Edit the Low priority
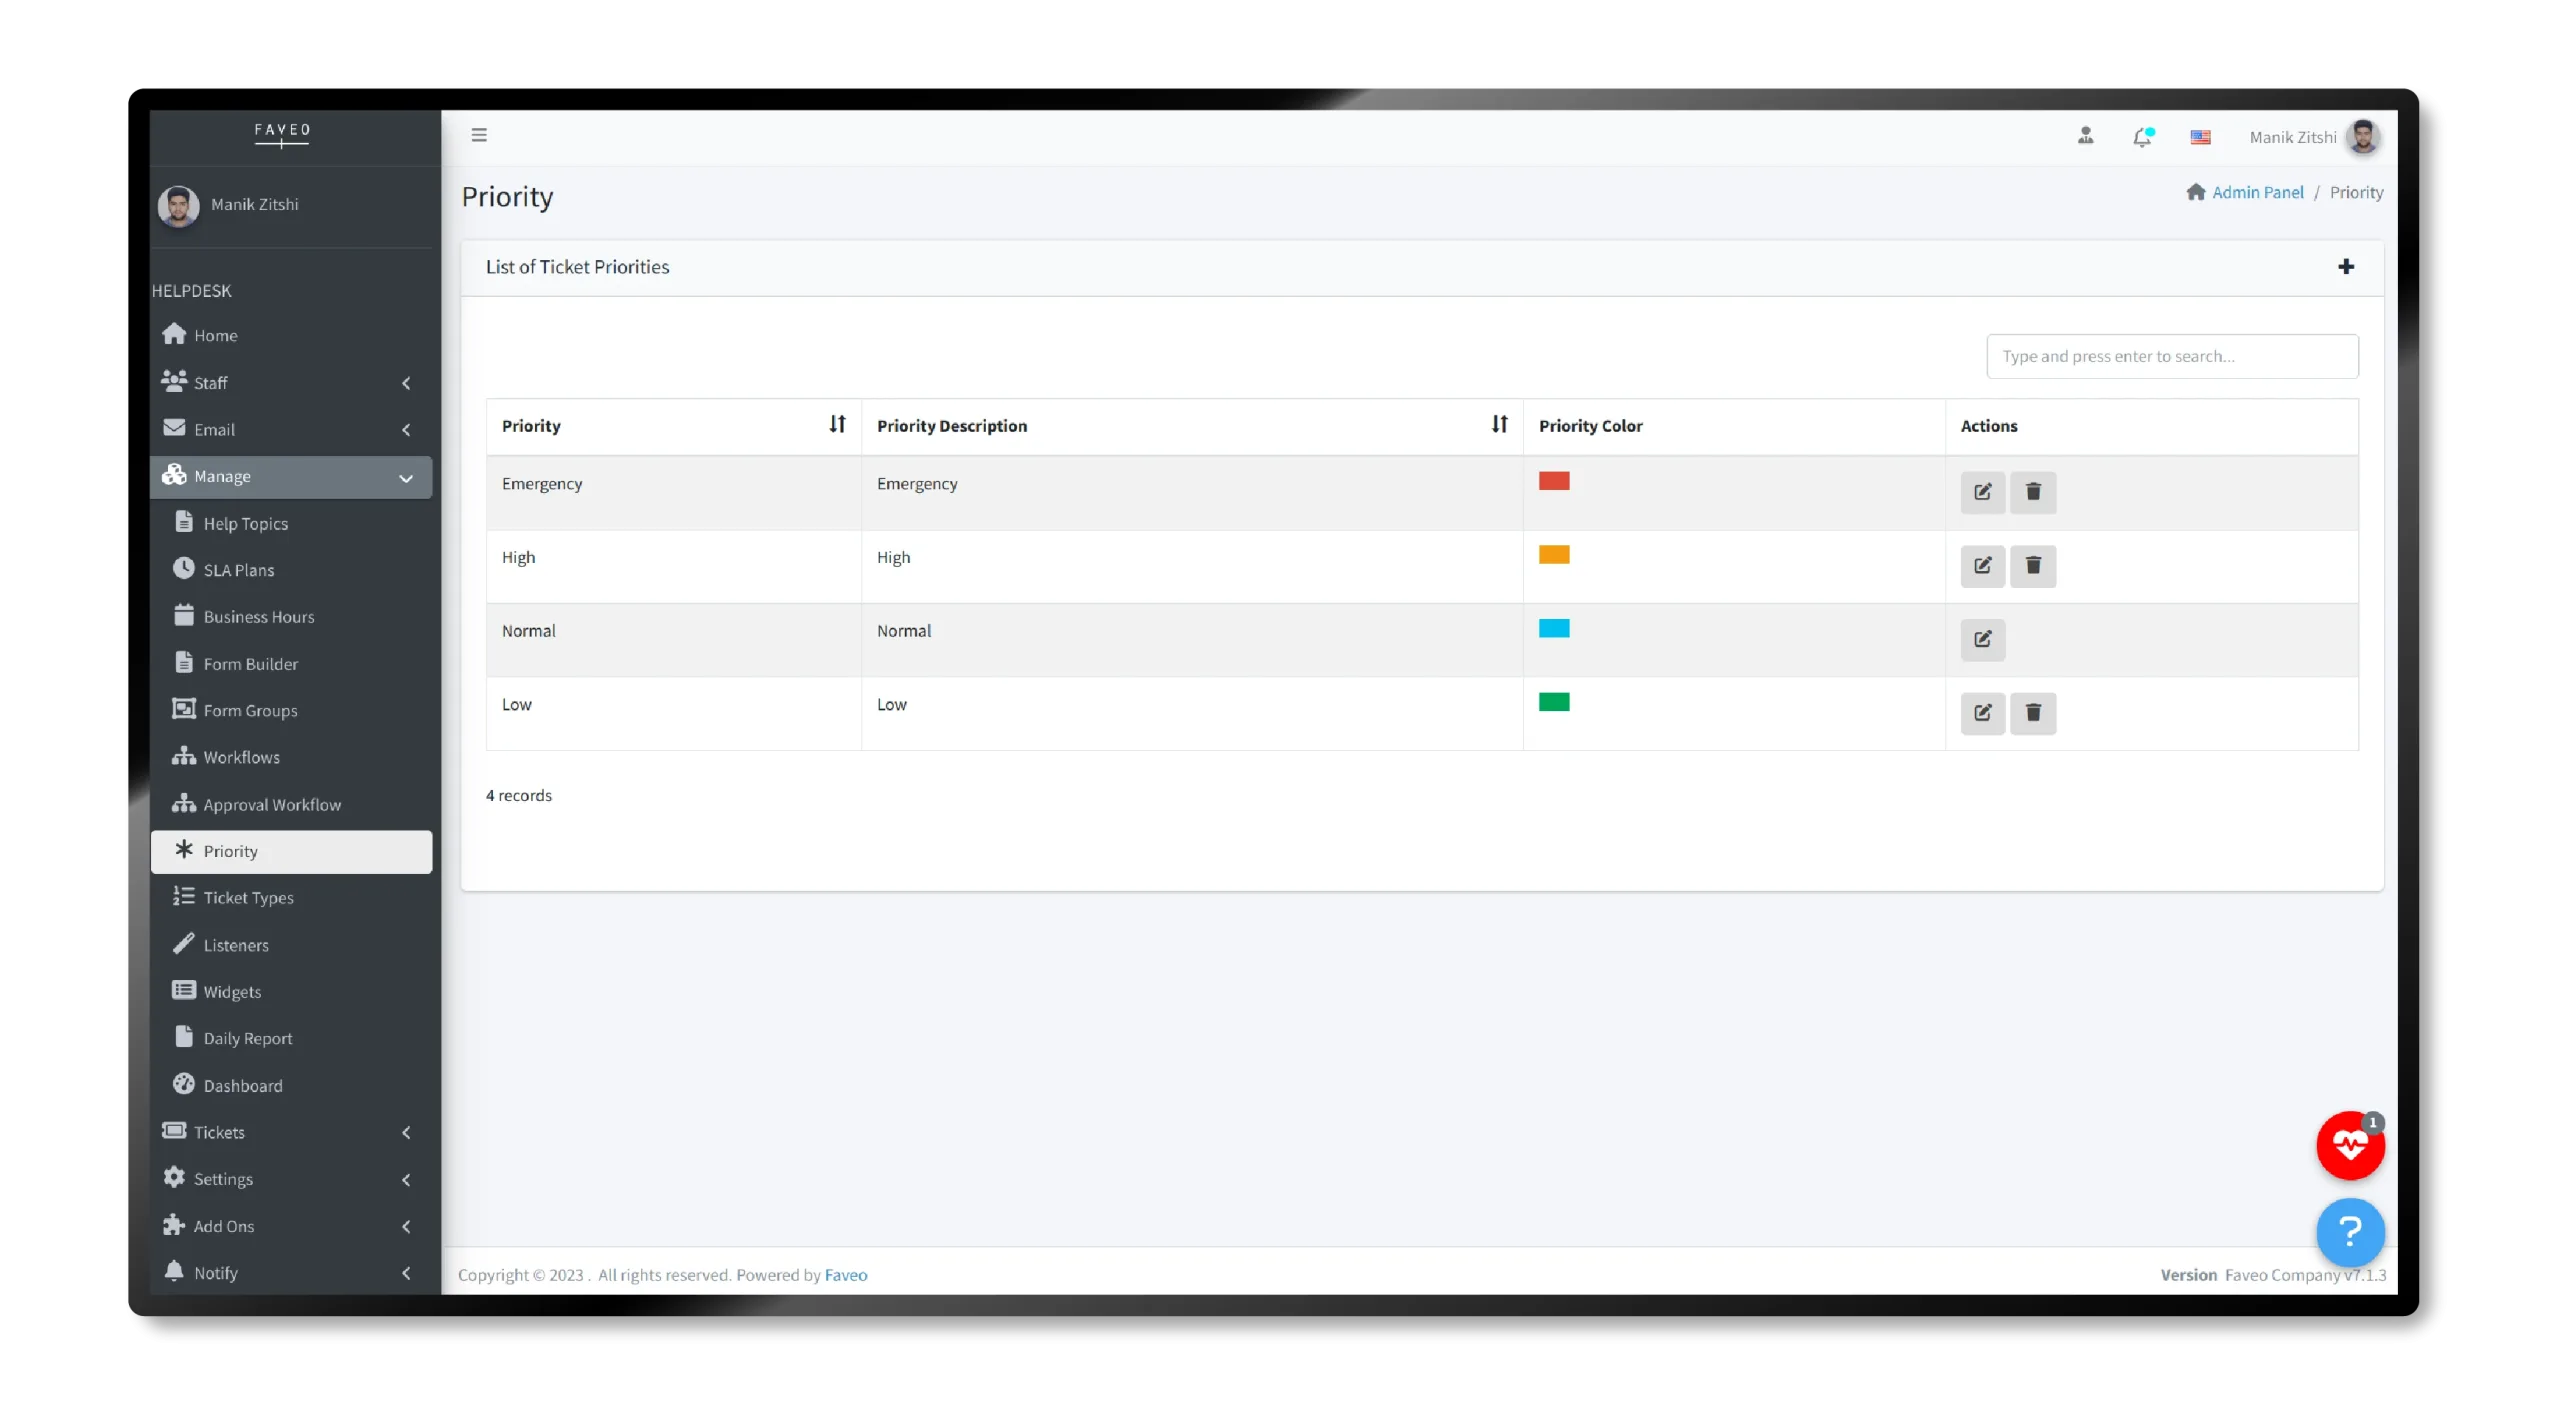The height and width of the screenshot is (1417, 2560). click(1982, 713)
